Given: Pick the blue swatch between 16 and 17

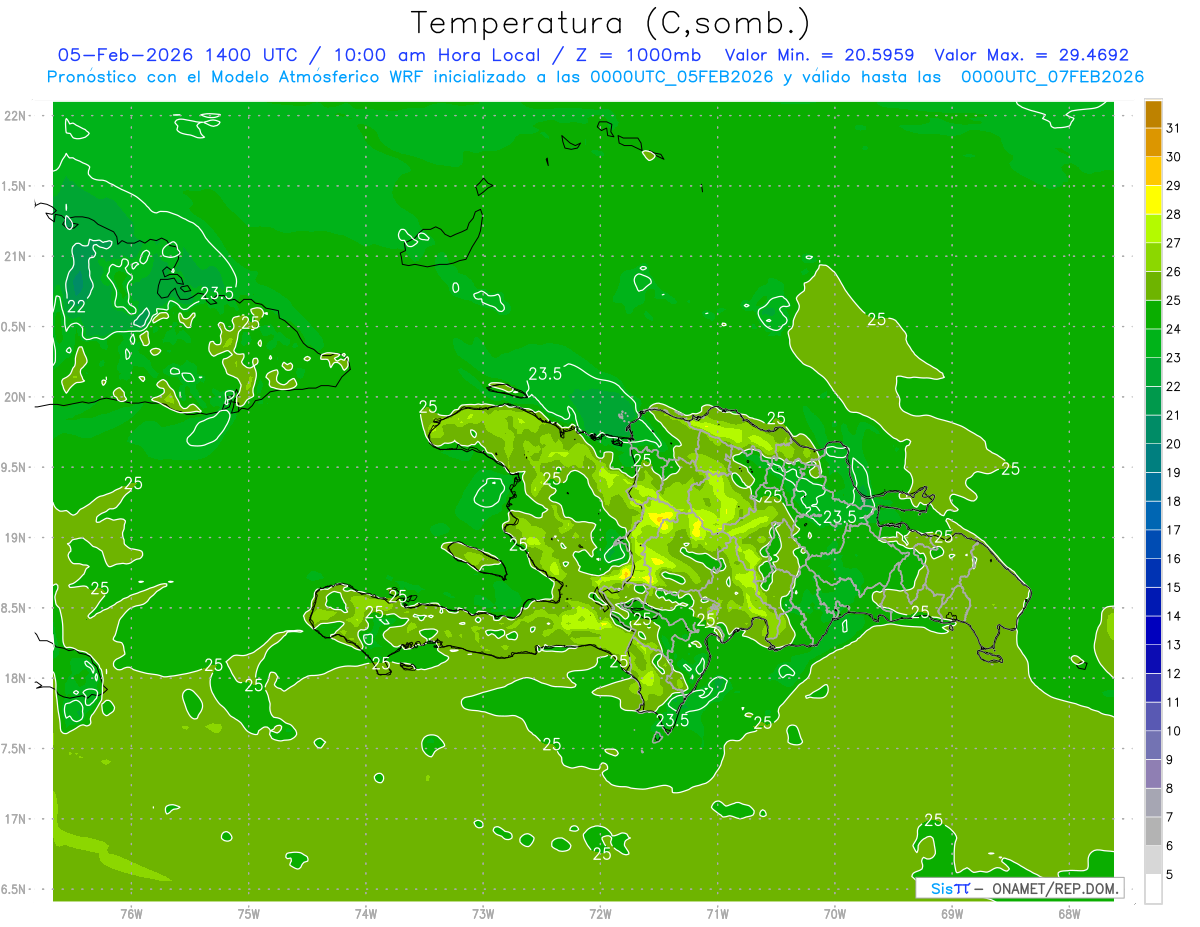Looking at the screenshot, I should click(1153, 544).
